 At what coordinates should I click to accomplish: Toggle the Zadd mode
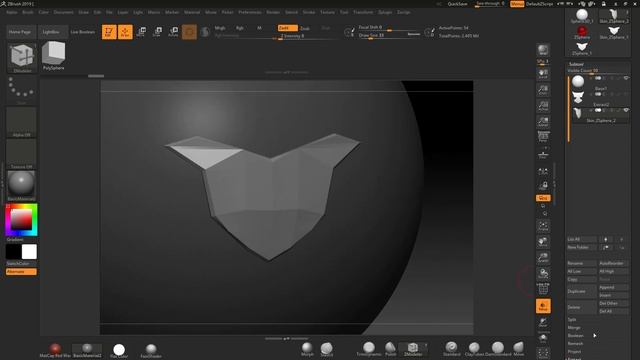click(x=287, y=28)
